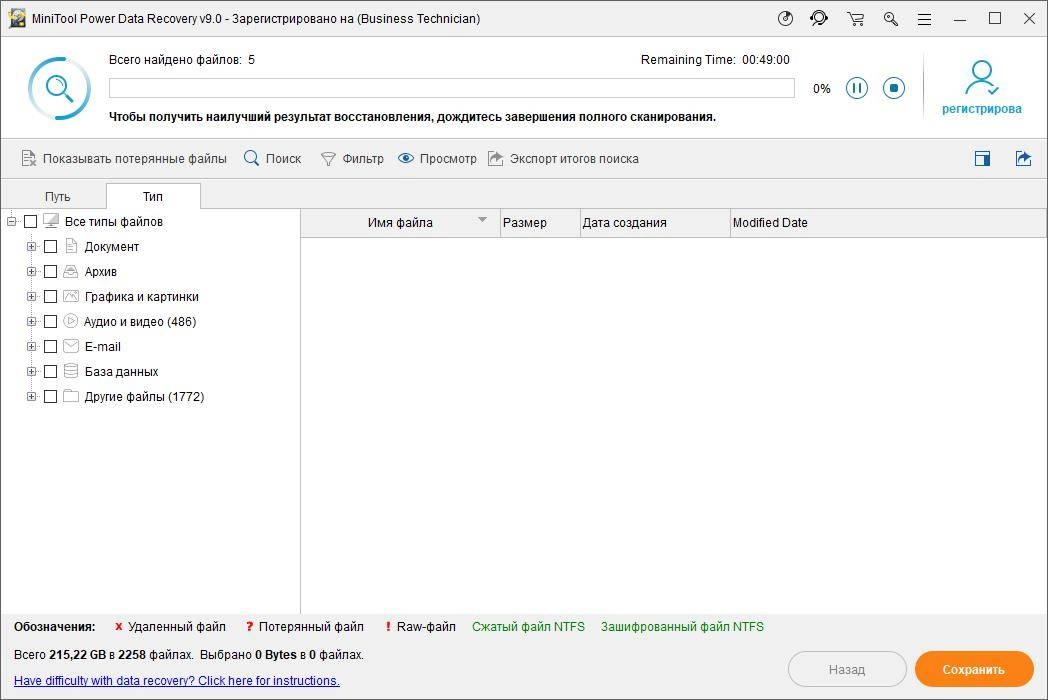Image resolution: width=1048 pixels, height=700 pixels.
Task: Click the Графика и картинки icon
Action: coord(71,296)
